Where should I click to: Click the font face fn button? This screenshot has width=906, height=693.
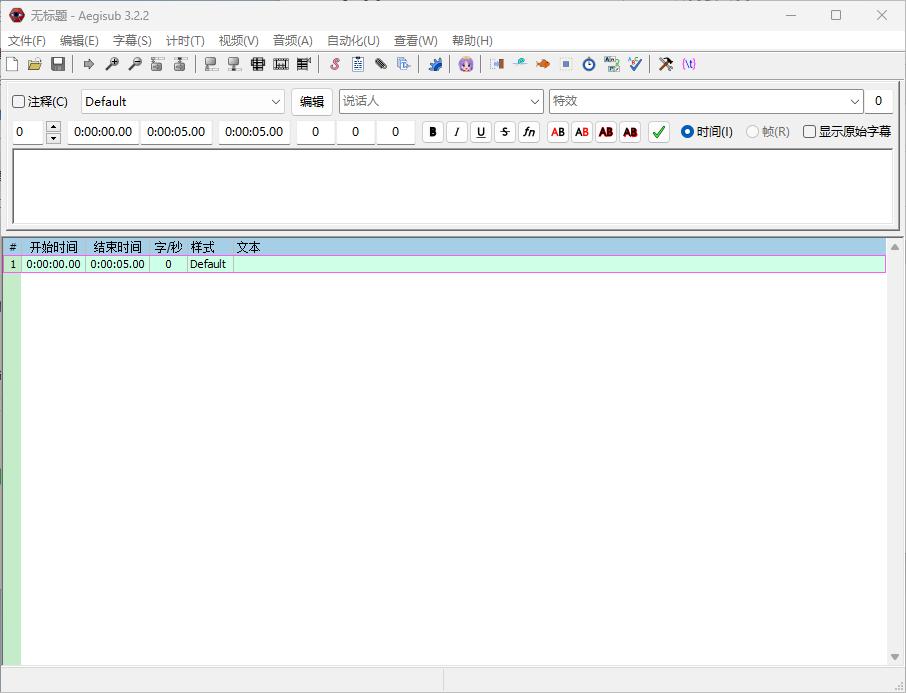coord(529,132)
